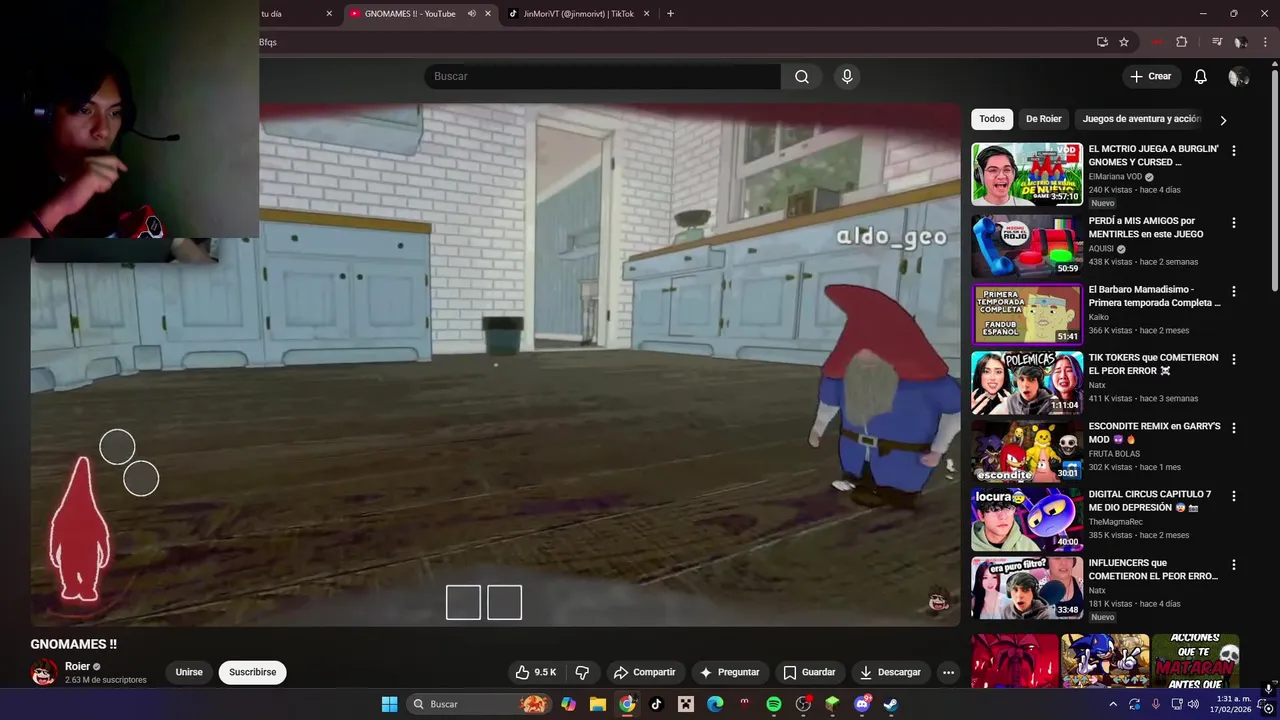This screenshot has height=720, width=1280.
Task: Open DIGITAL CIRCUS CAPITULO 7 thumbnail
Action: (1027, 519)
